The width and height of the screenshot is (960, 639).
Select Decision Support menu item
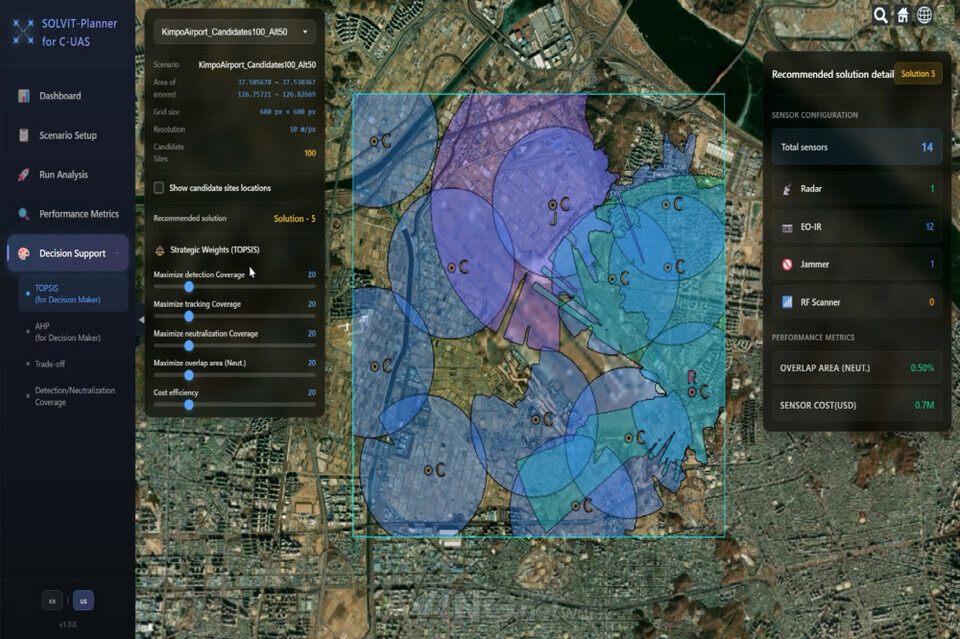[67, 253]
